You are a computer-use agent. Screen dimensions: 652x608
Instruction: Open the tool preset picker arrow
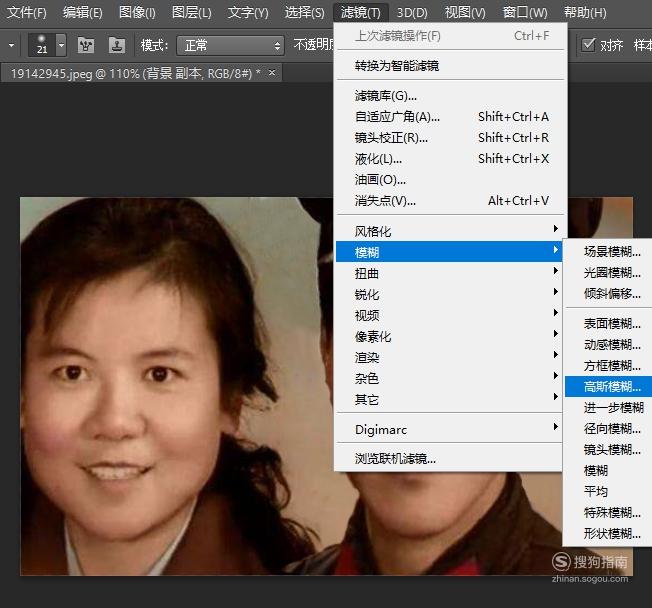(x=11, y=44)
